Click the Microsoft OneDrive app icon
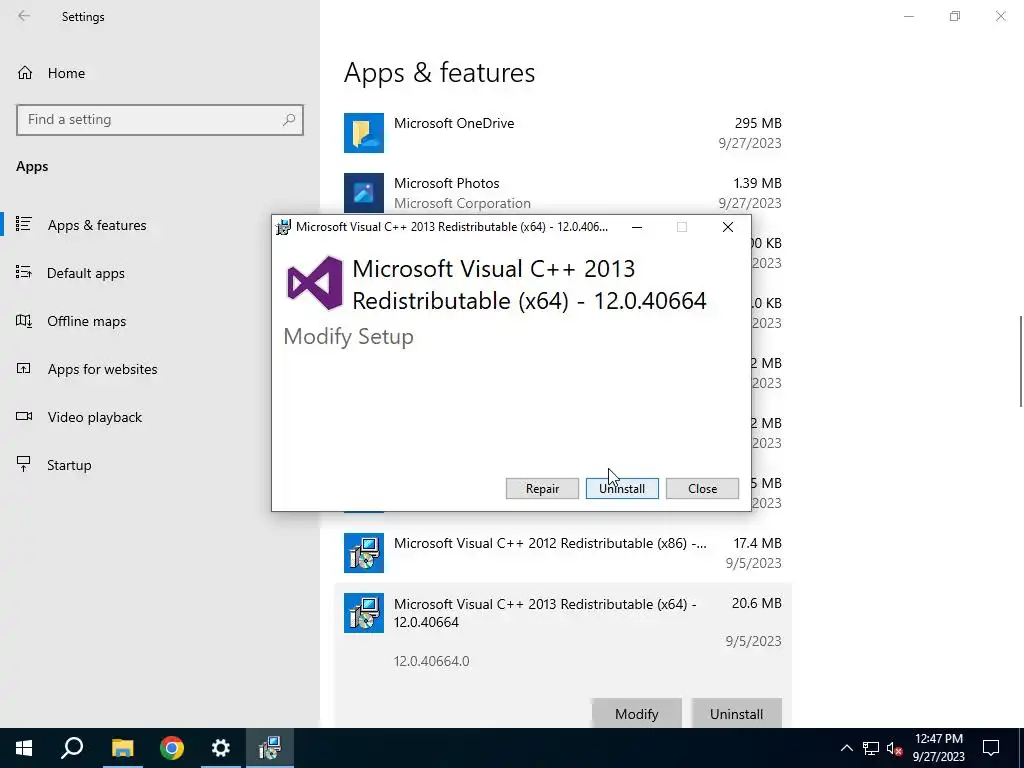 click(x=364, y=133)
